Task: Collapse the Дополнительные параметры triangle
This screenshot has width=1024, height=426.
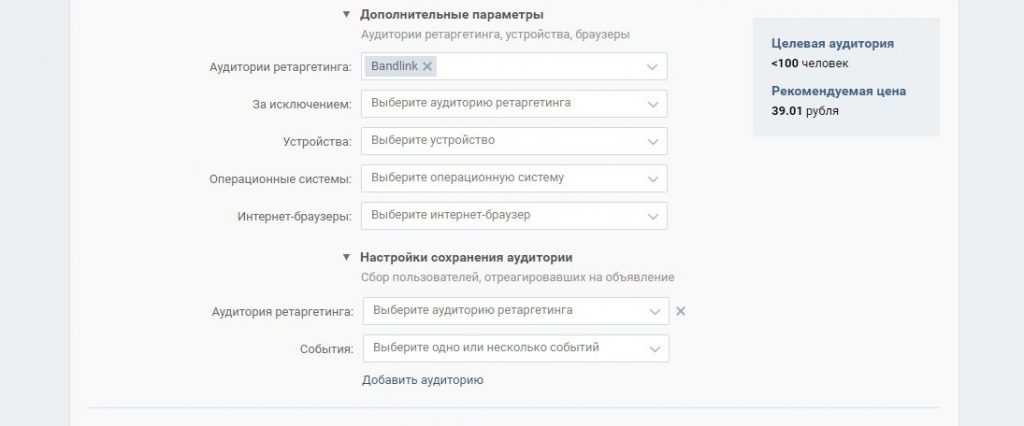Action: (x=347, y=14)
